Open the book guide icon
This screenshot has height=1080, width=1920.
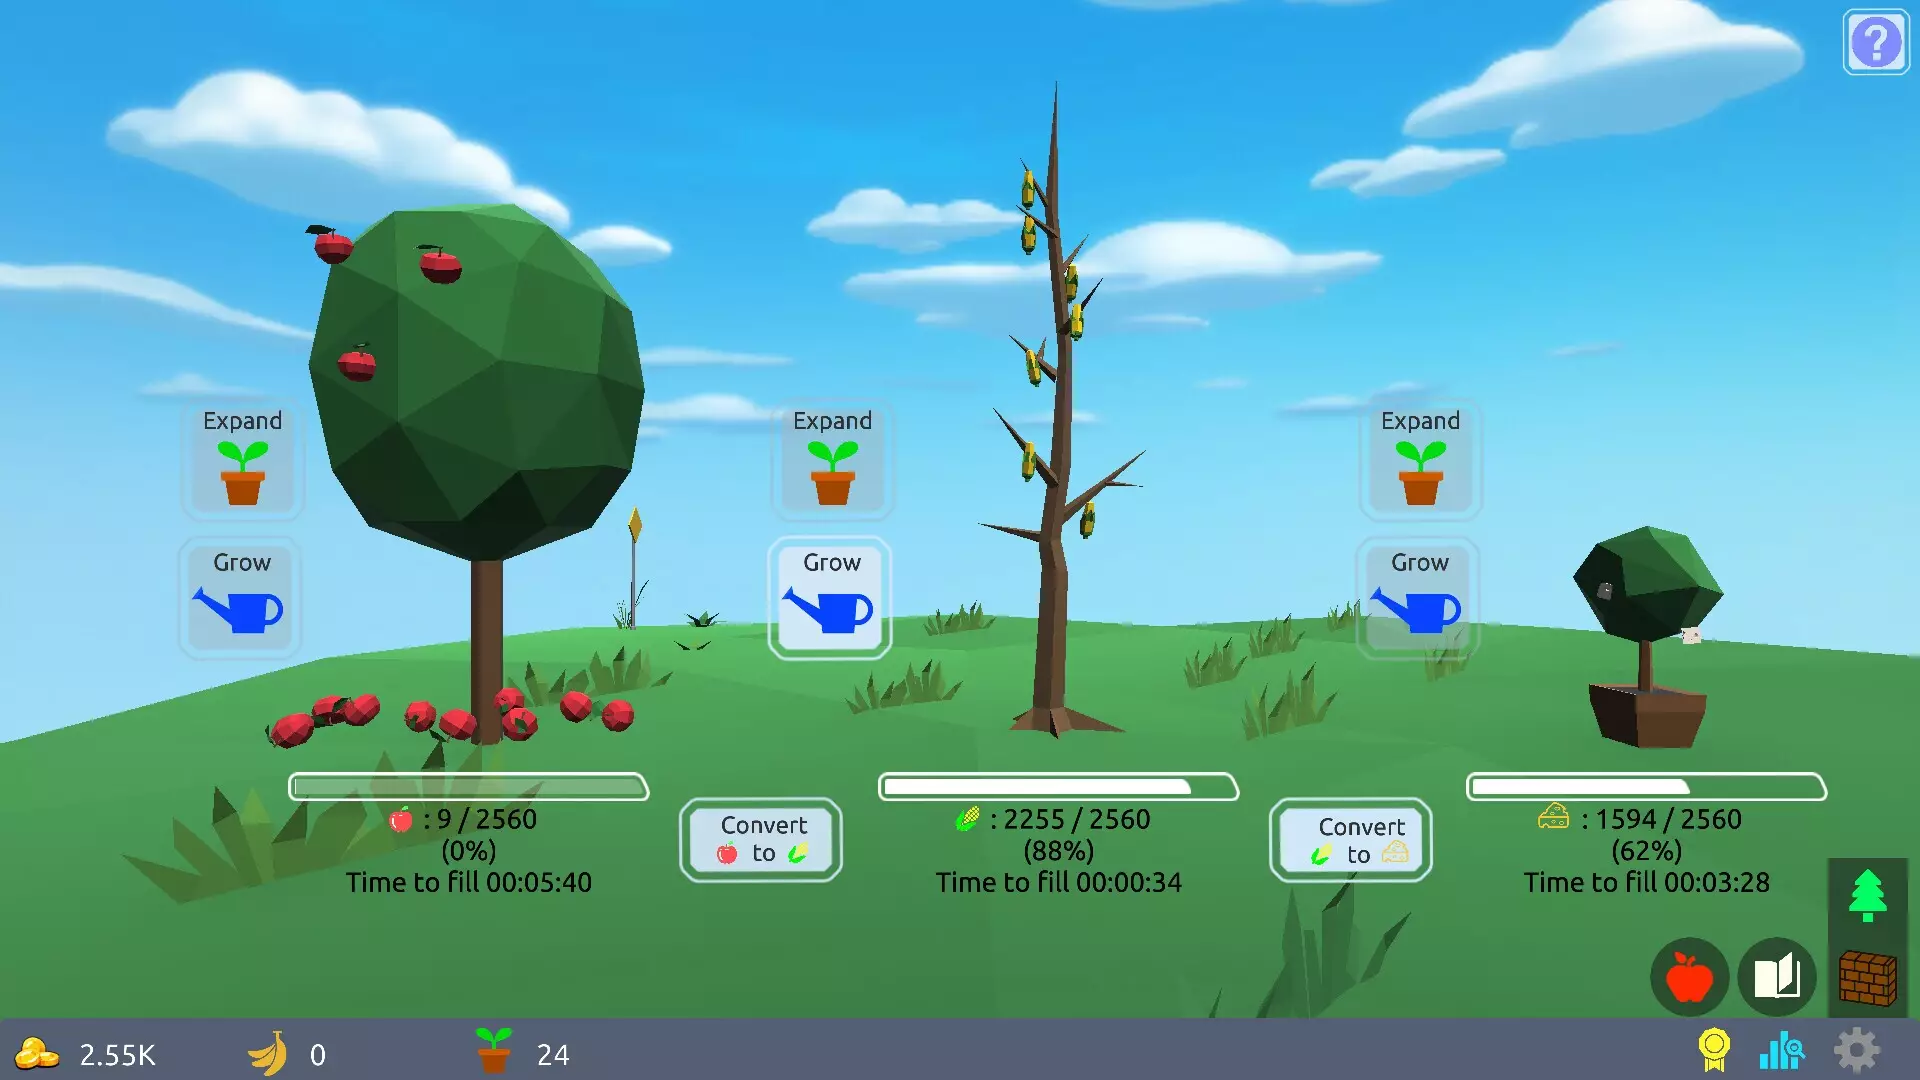1777,977
